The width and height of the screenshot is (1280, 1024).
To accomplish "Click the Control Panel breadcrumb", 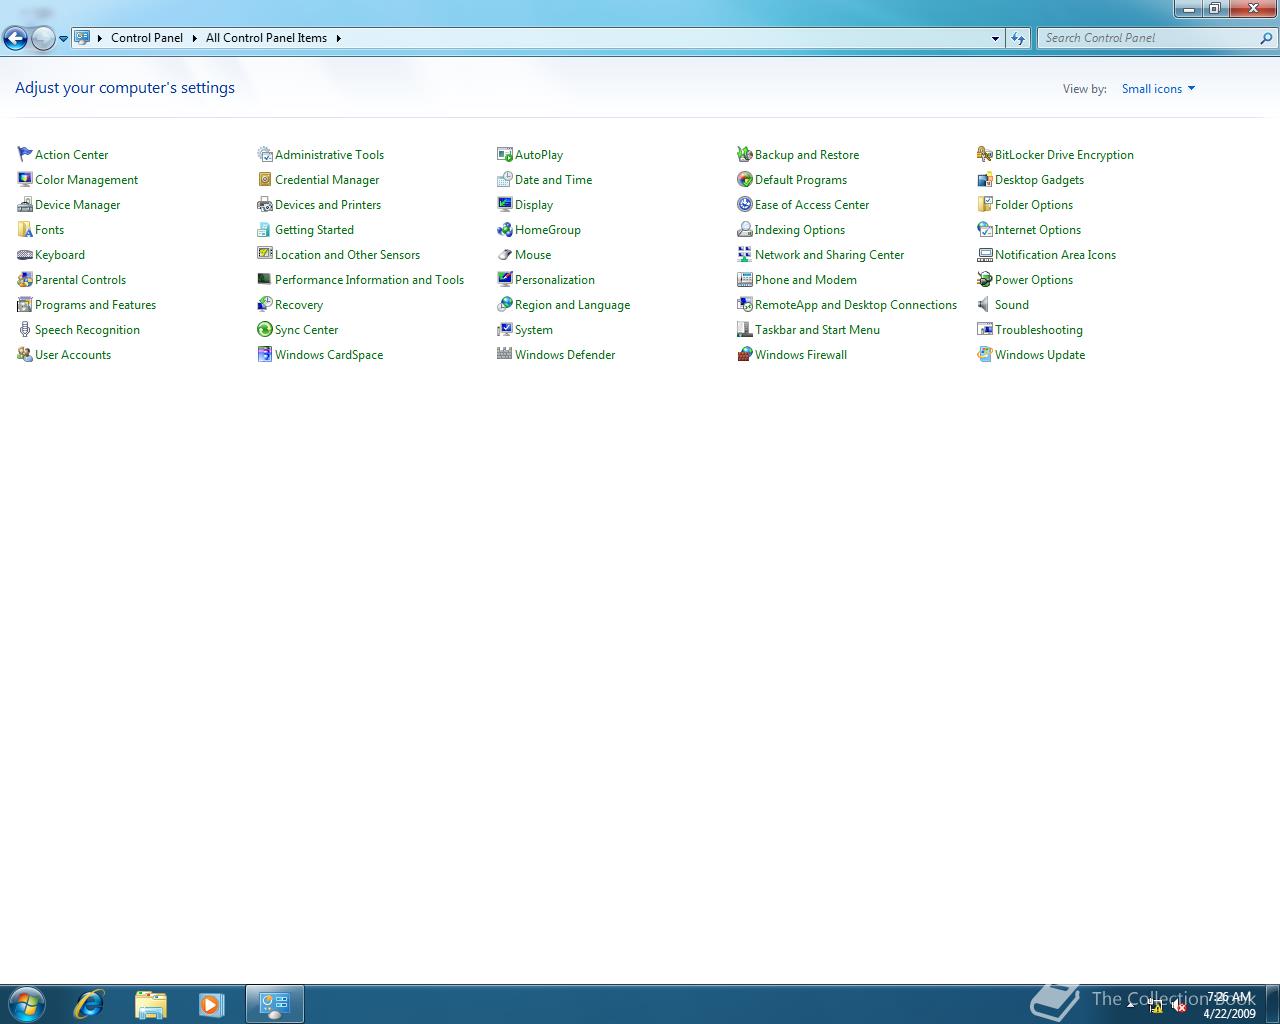I will tap(147, 38).
